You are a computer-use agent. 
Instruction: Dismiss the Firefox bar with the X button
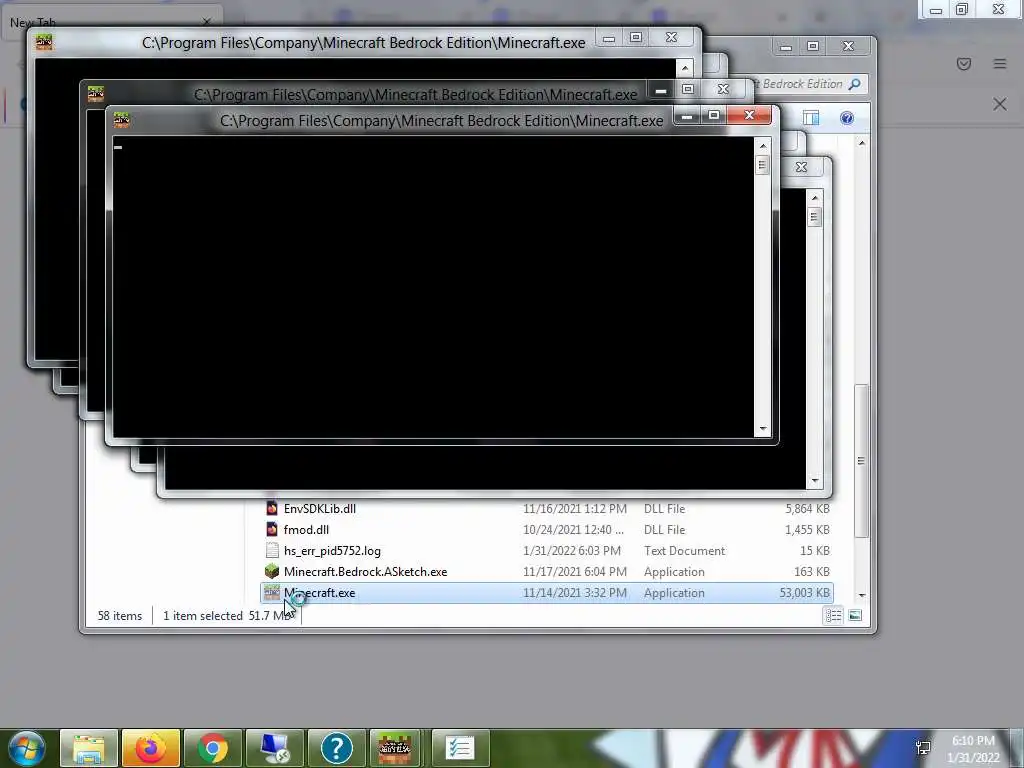[1000, 104]
